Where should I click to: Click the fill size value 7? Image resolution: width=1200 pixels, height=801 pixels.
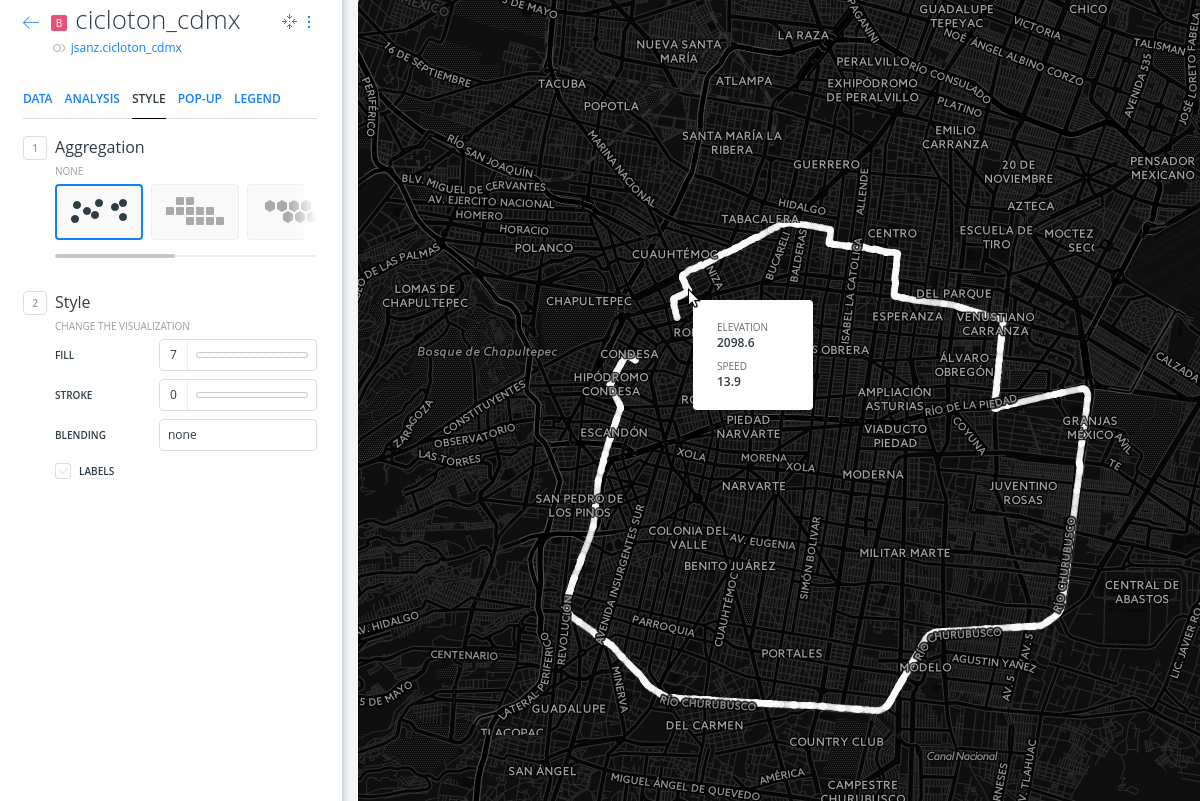[x=173, y=355]
